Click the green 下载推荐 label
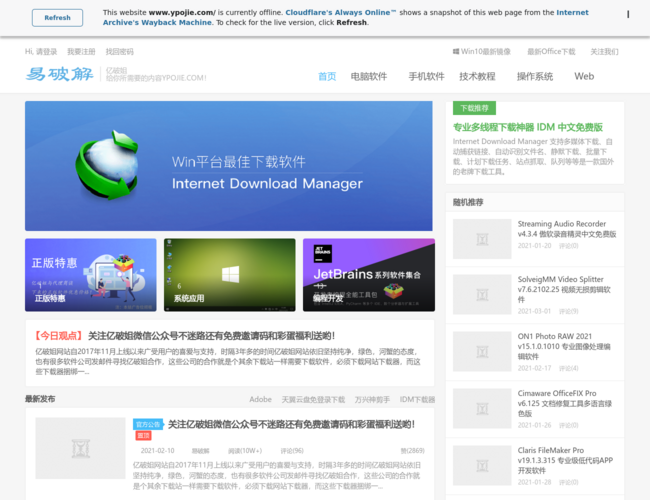This screenshot has height=500, width=650. (473, 108)
